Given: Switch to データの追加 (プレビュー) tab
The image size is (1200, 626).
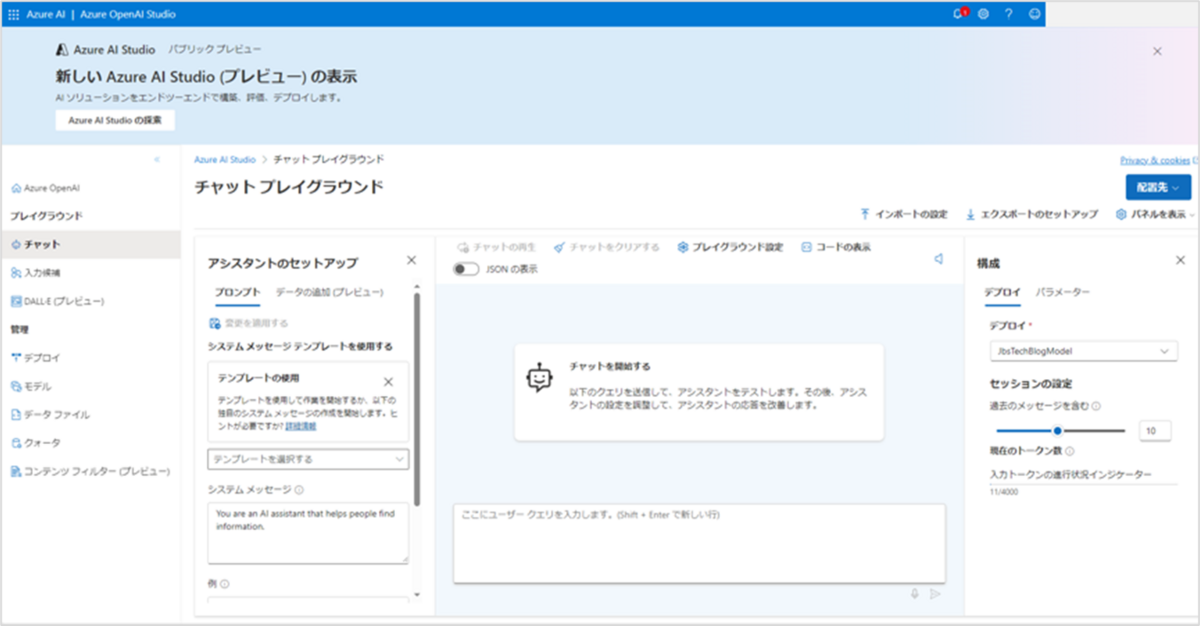Looking at the screenshot, I should click(329, 292).
